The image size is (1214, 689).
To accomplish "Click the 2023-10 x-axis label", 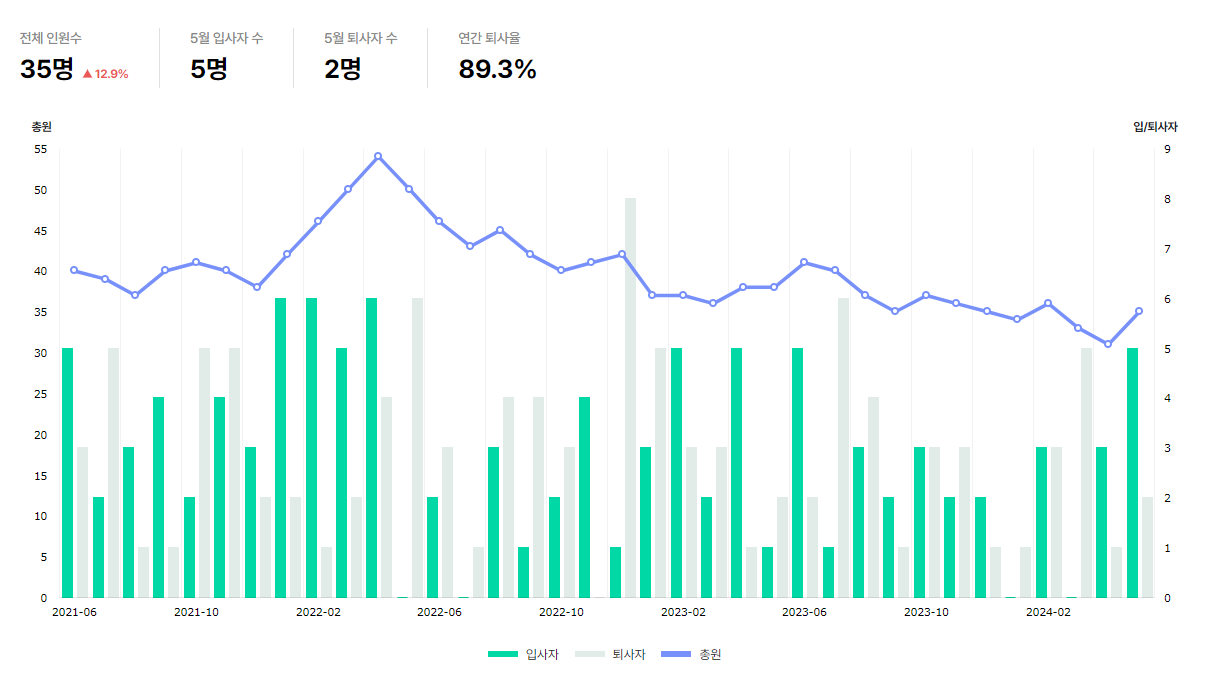I will [926, 612].
